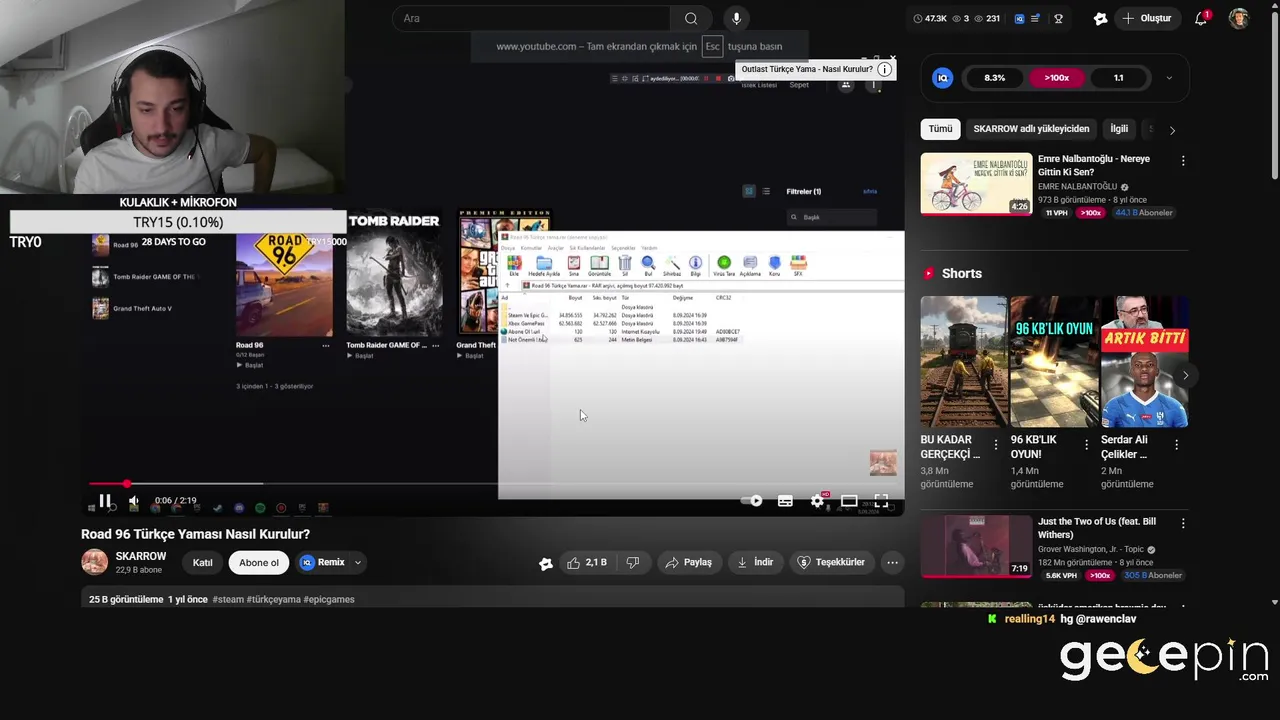Expand the vidIQ Remix dropdown arrow
The width and height of the screenshot is (1280, 720).
pos(357,563)
